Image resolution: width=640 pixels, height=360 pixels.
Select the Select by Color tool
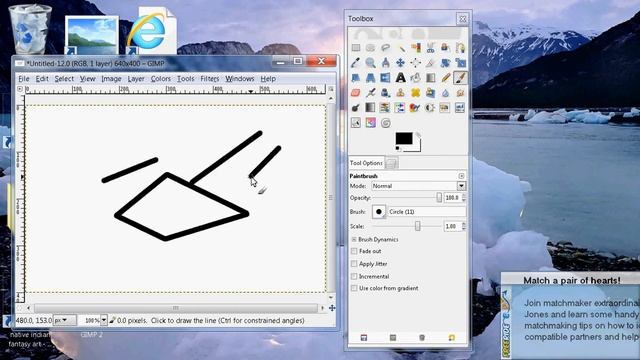416,48
